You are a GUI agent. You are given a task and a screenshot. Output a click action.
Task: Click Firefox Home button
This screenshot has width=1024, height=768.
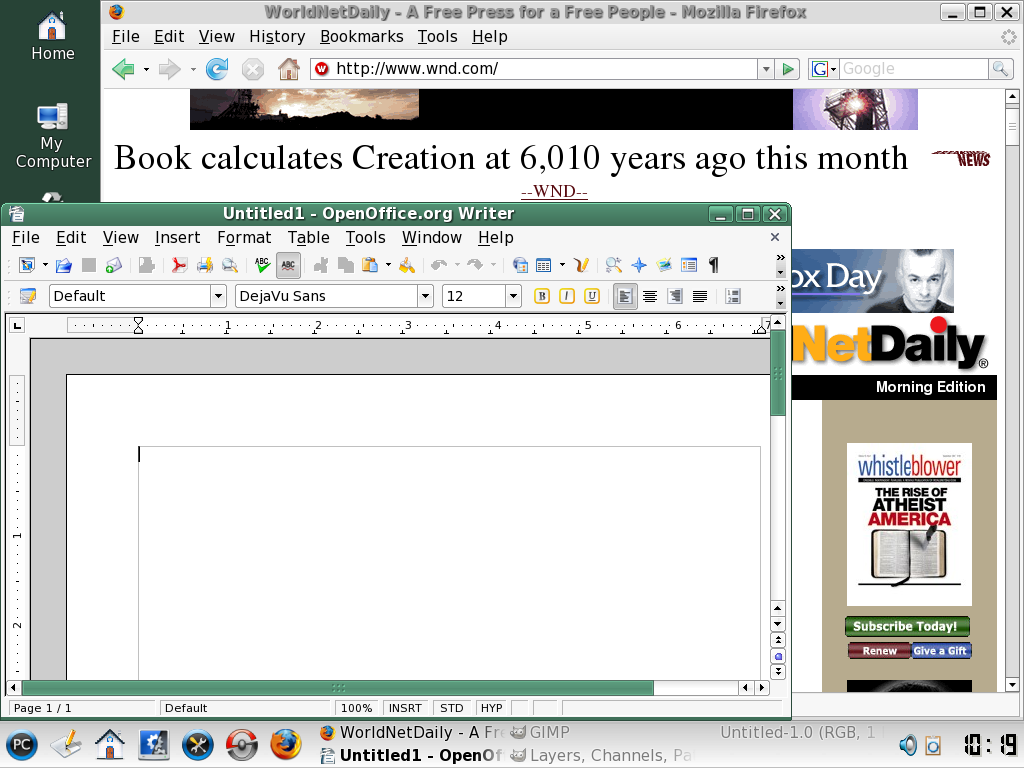[288, 69]
